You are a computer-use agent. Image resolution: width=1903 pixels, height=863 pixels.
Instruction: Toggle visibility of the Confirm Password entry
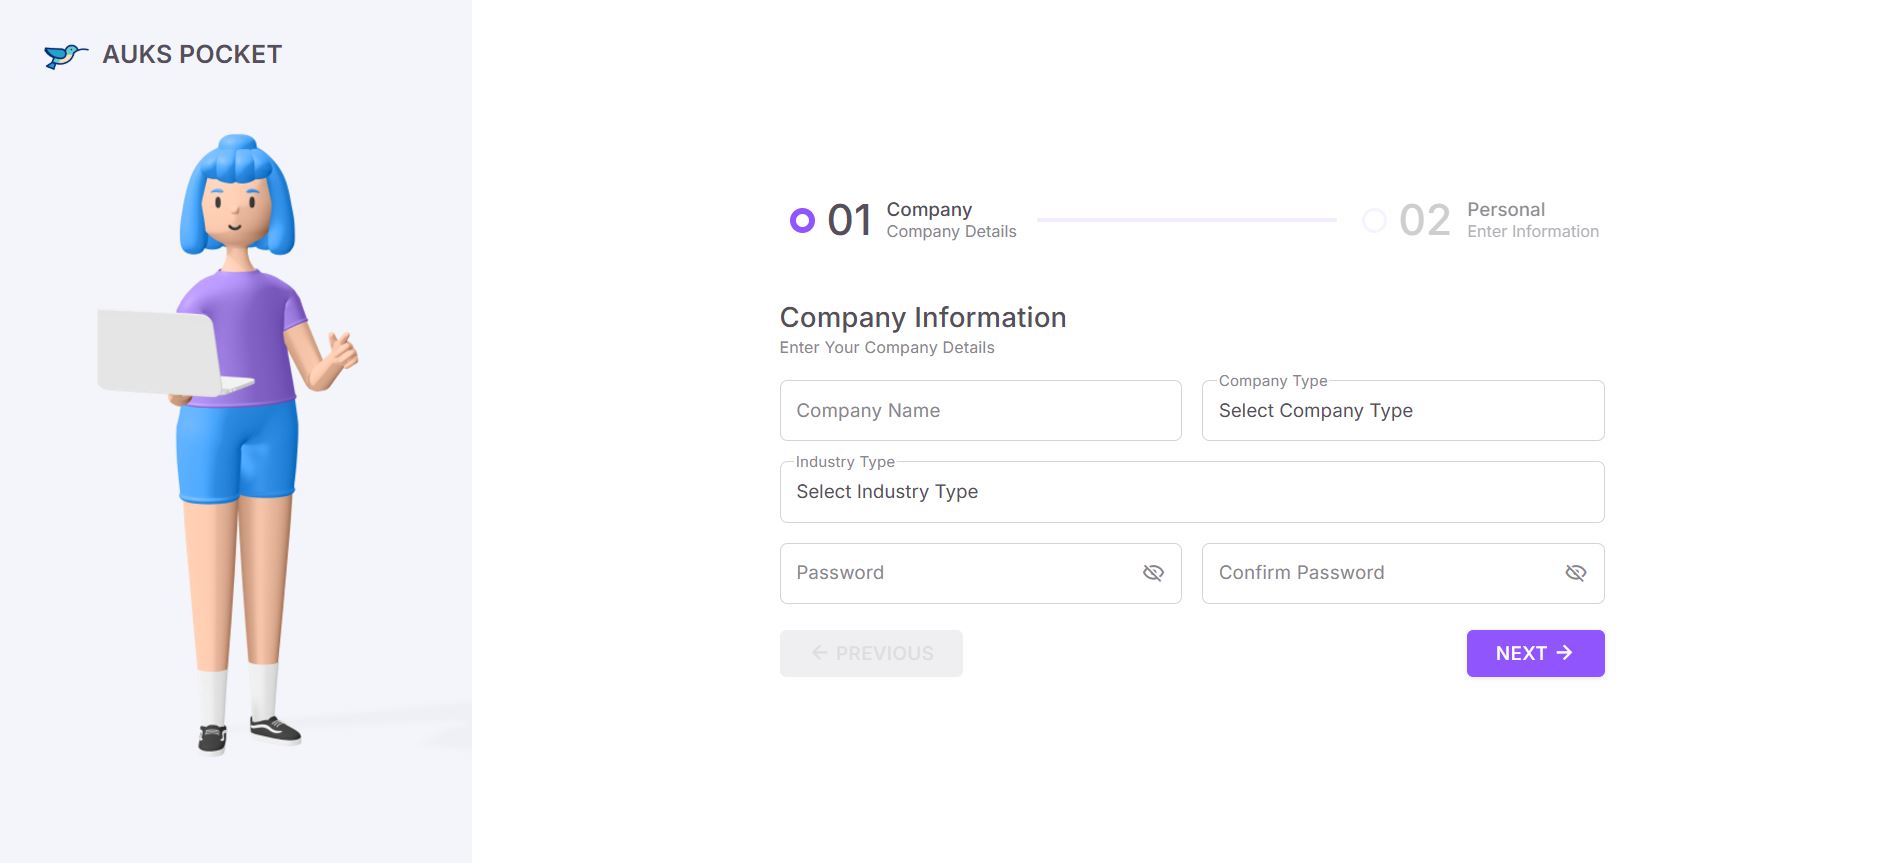click(1575, 573)
